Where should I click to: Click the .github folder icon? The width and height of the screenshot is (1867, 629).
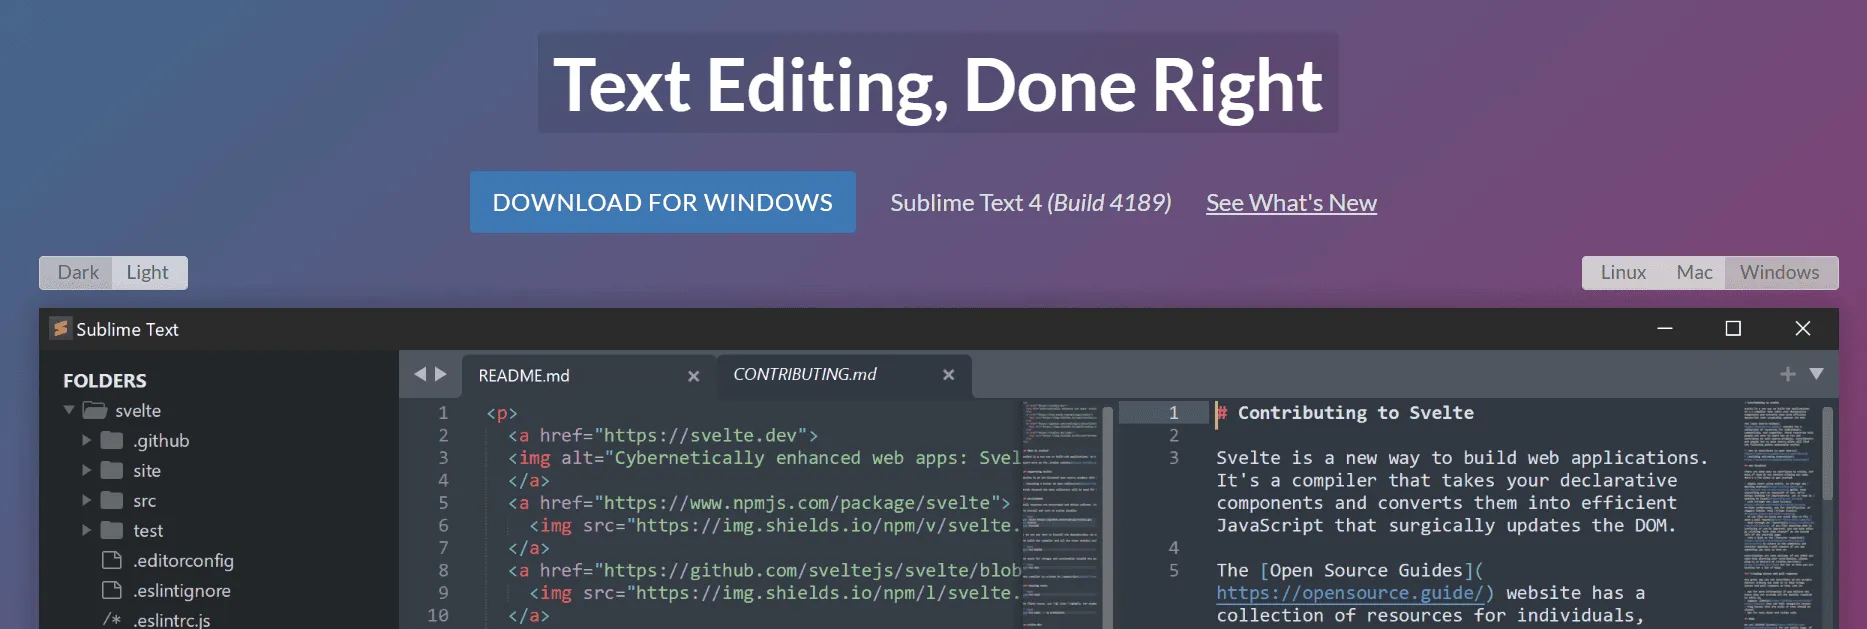point(112,440)
